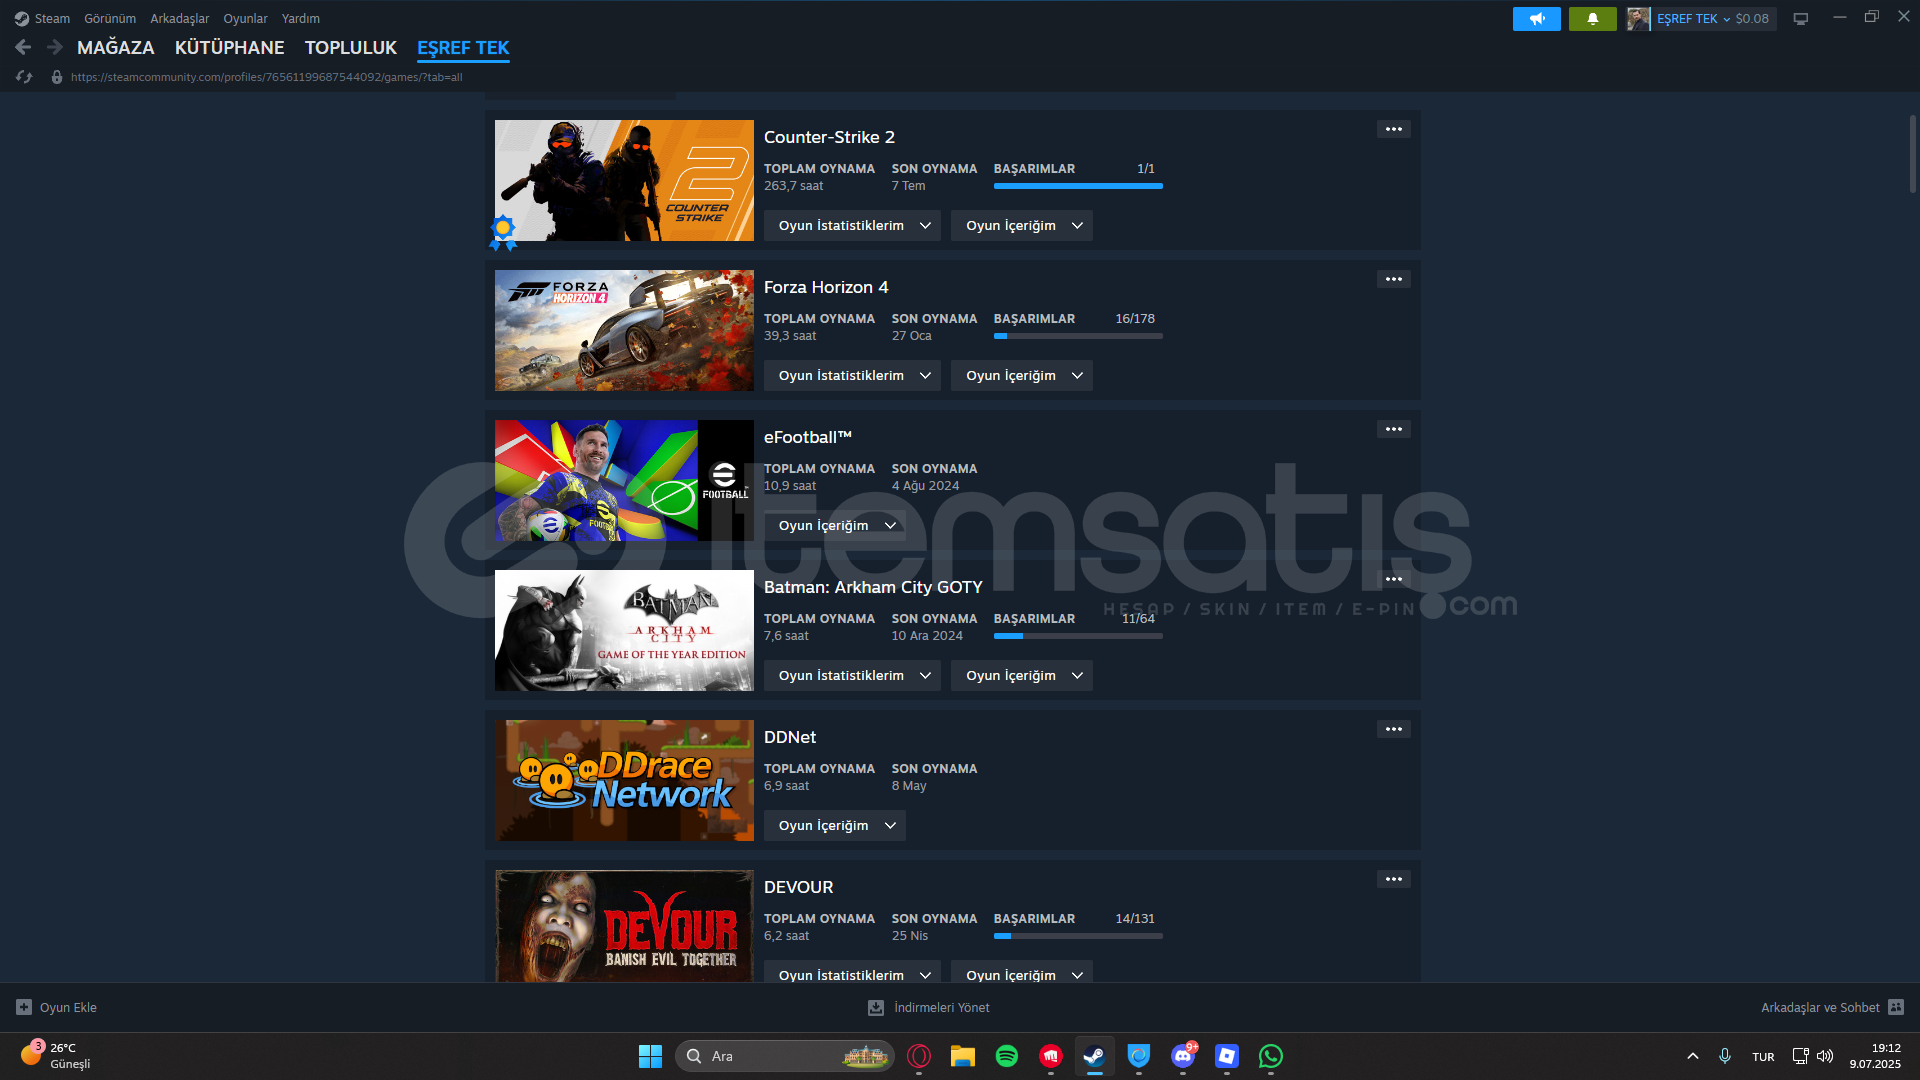
Task: Click the Steam taskbar icon
Action: (1095, 1056)
